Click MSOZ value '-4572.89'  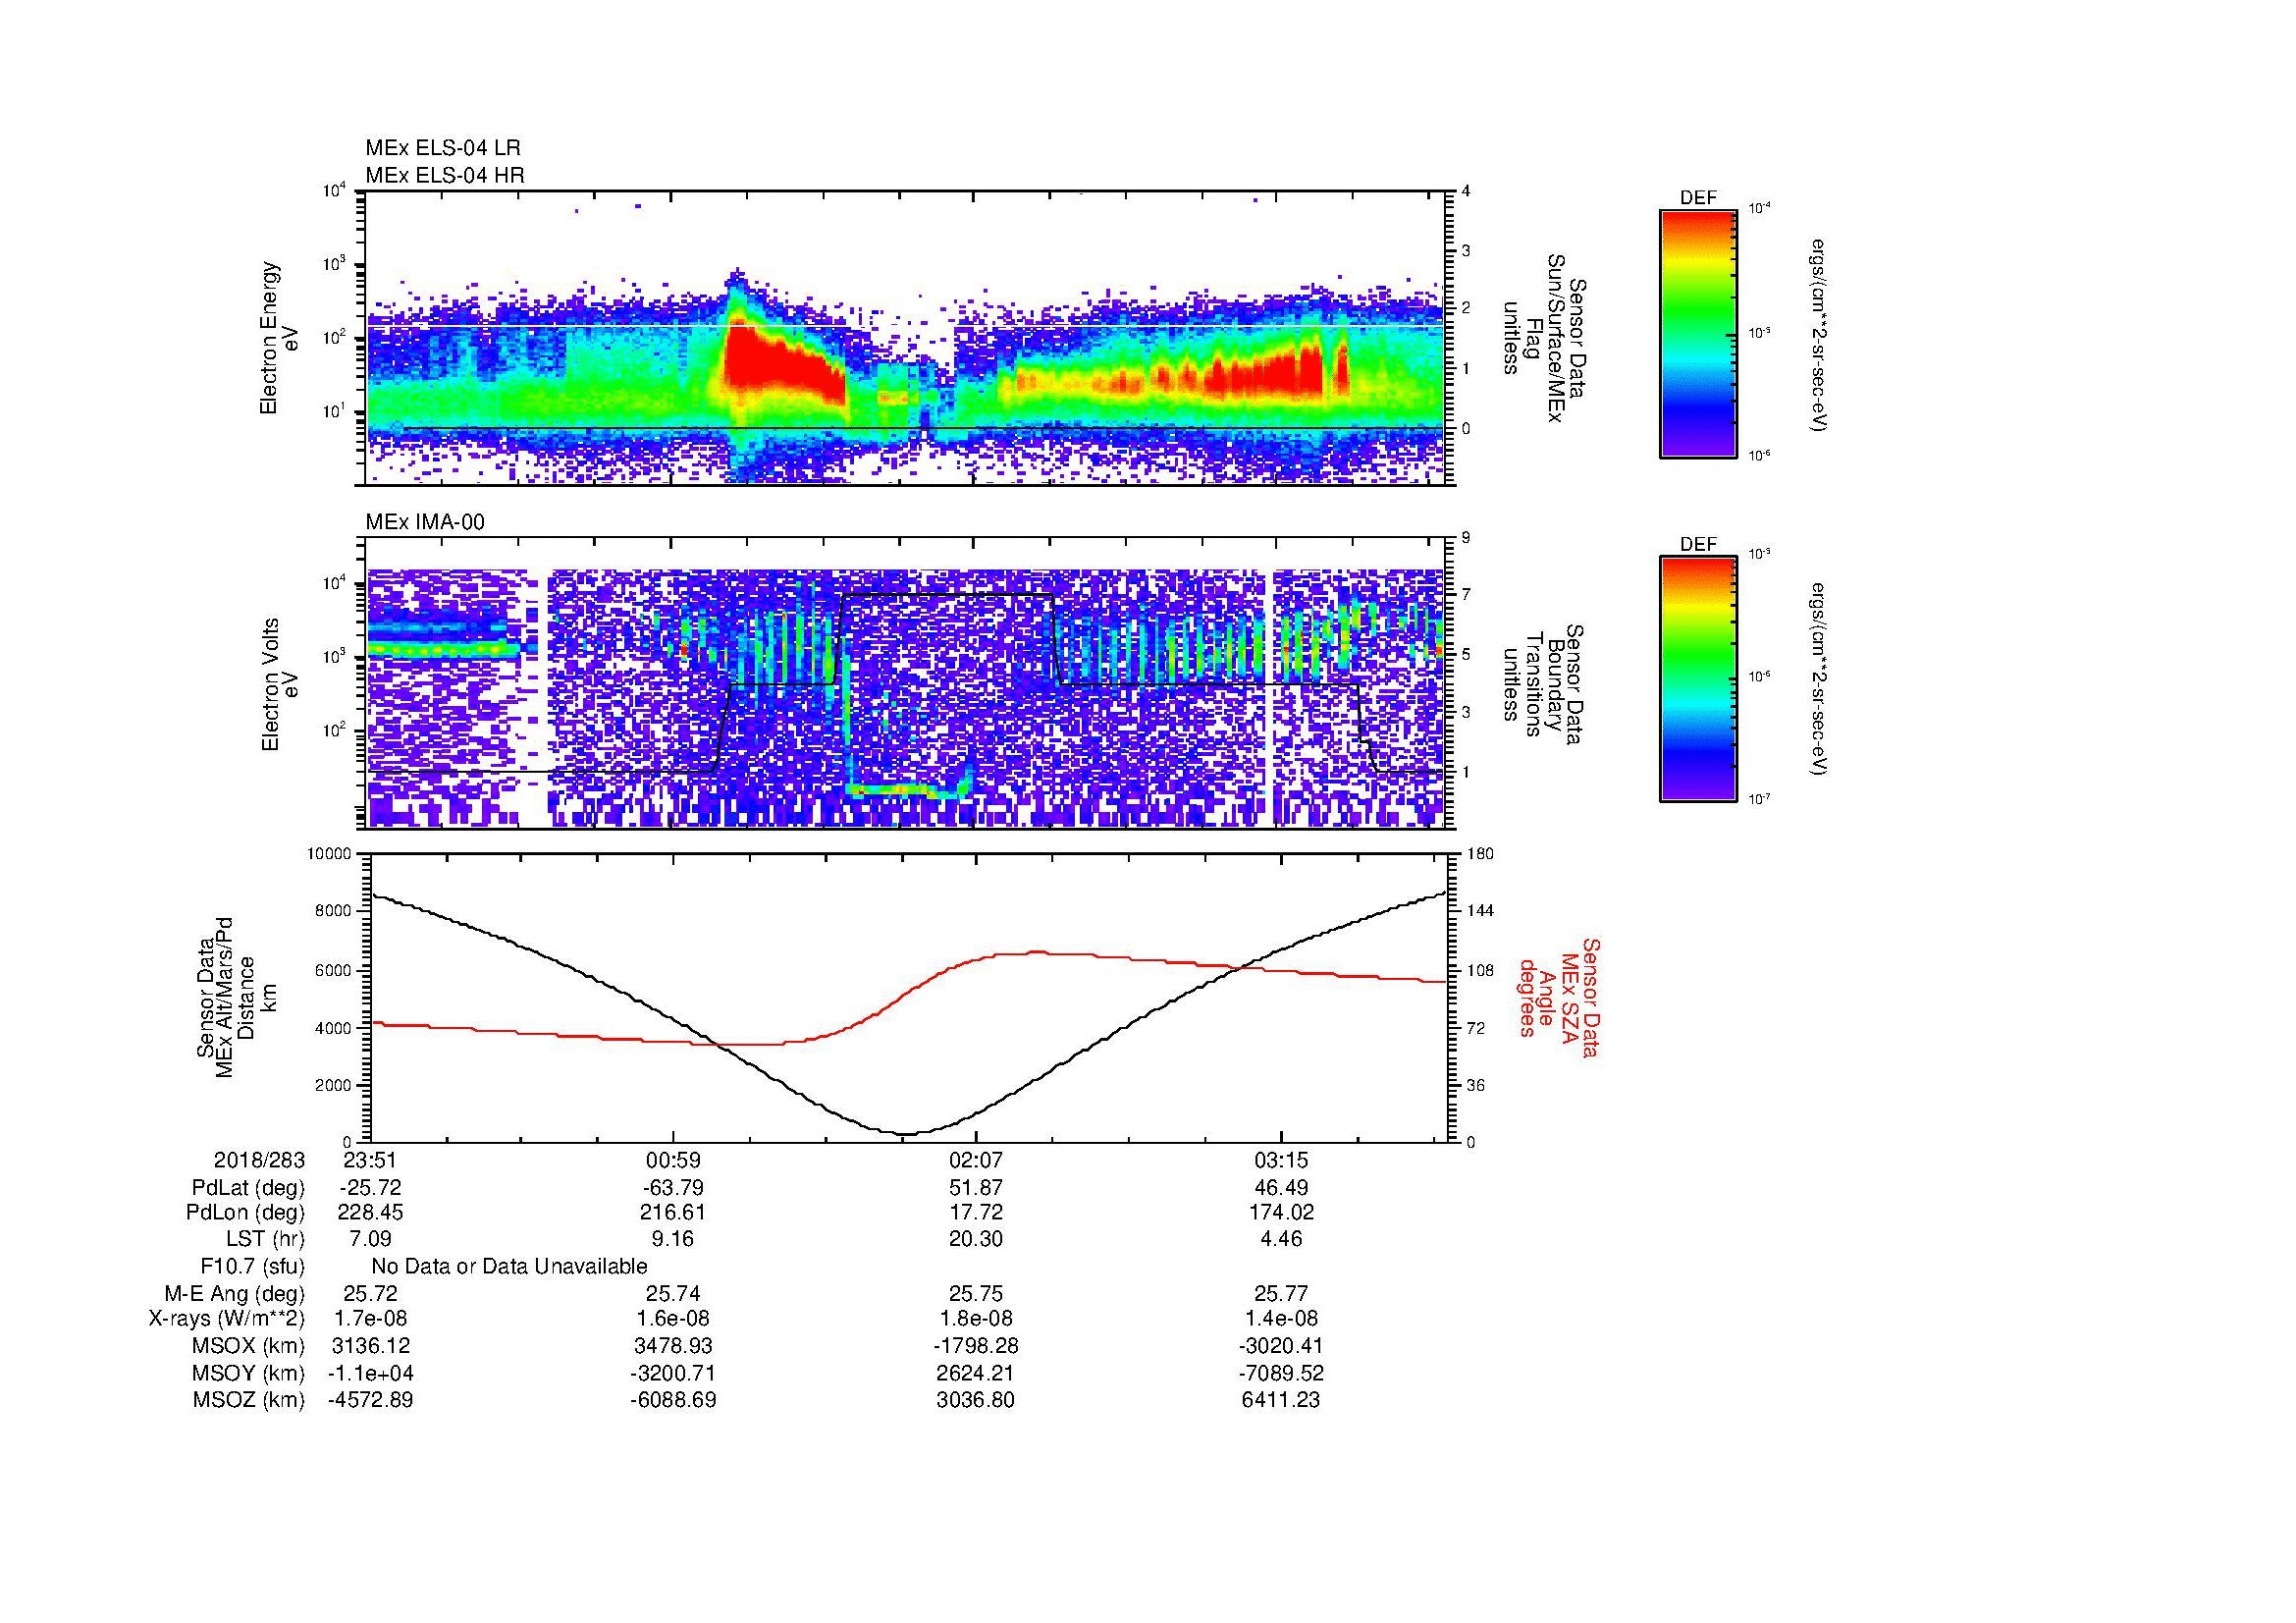point(370,1400)
